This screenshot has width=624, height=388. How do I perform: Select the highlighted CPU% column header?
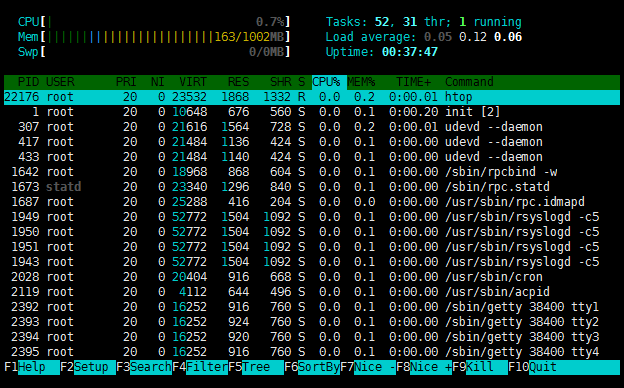(x=329, y=82)
